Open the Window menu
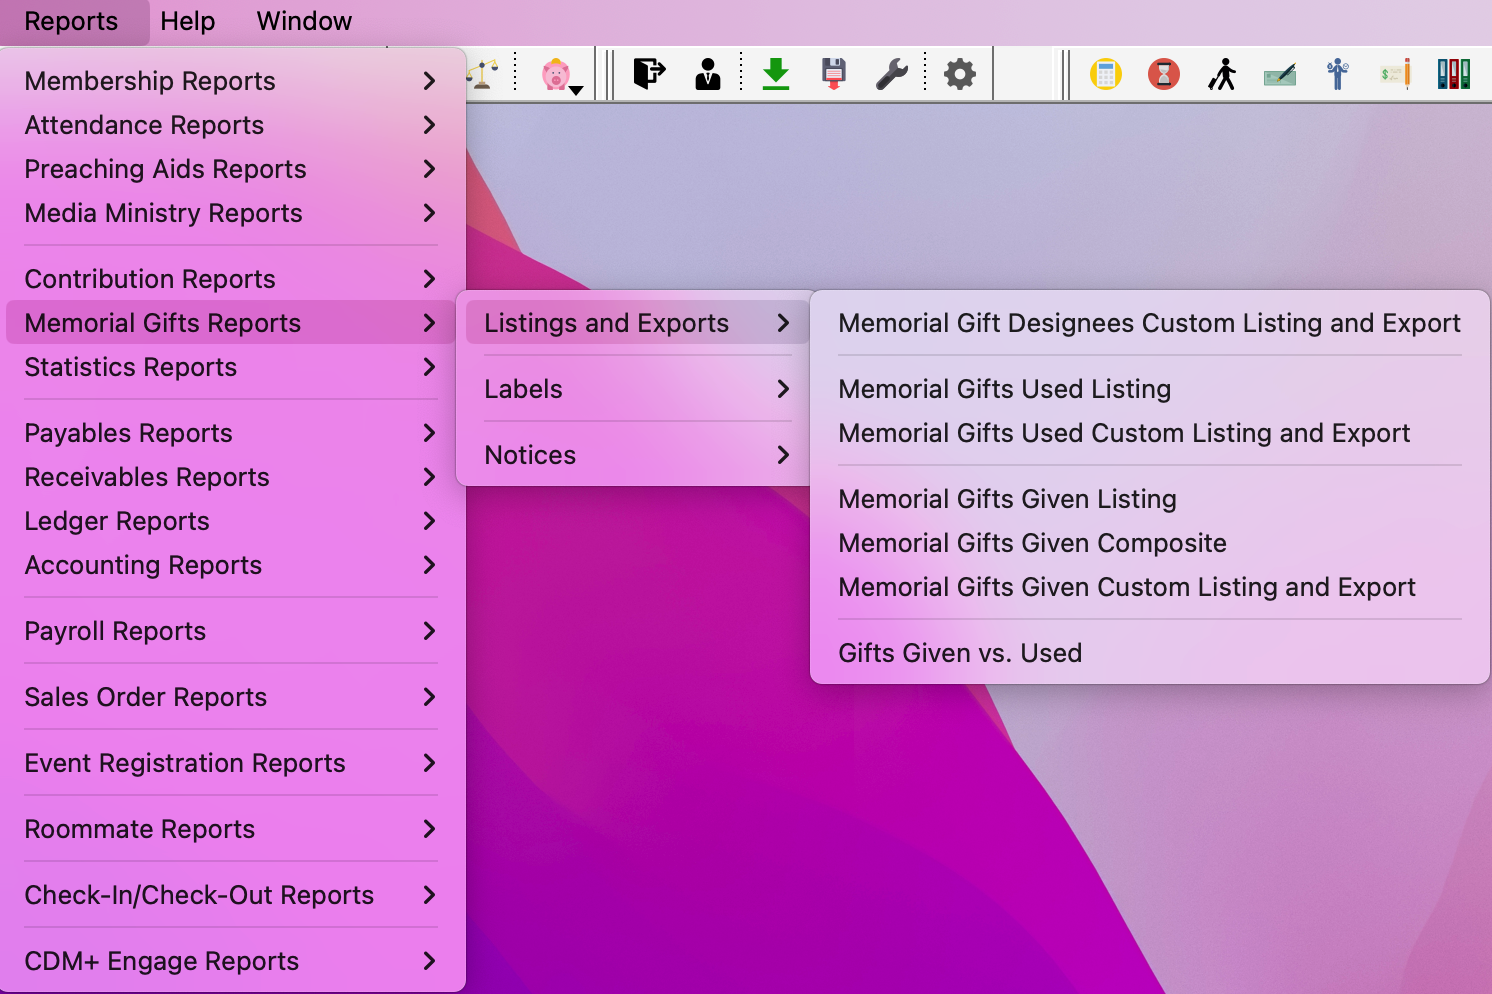This screenshot has height=994, width=1492. (x=304, y=21)
